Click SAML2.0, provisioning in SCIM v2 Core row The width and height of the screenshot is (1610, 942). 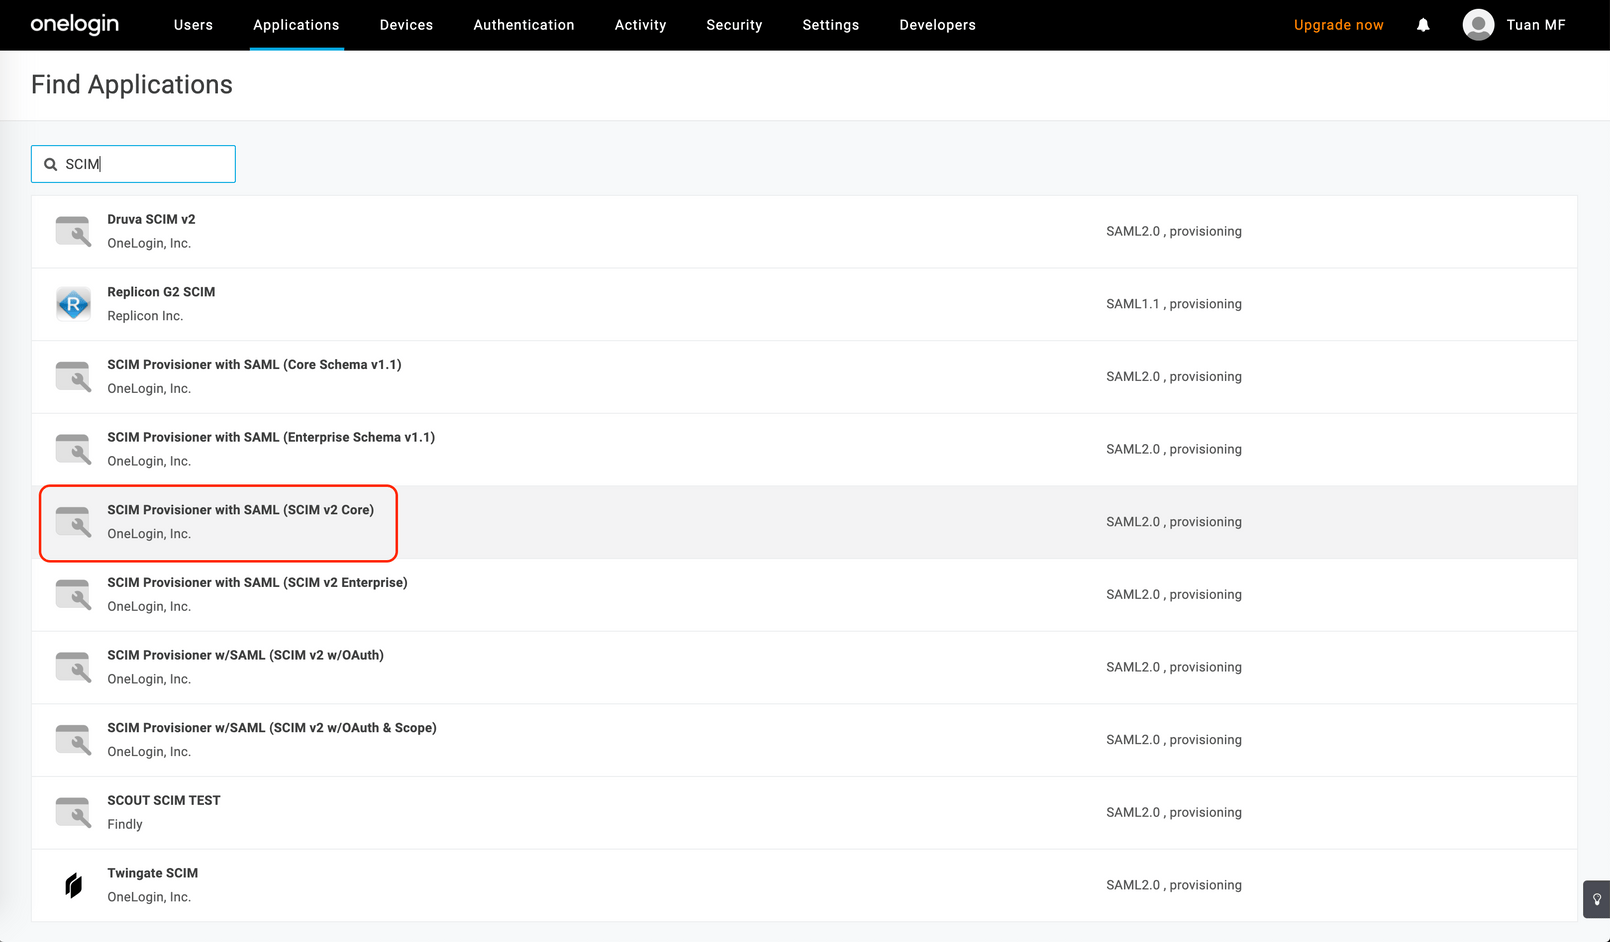coord(1174,522)
